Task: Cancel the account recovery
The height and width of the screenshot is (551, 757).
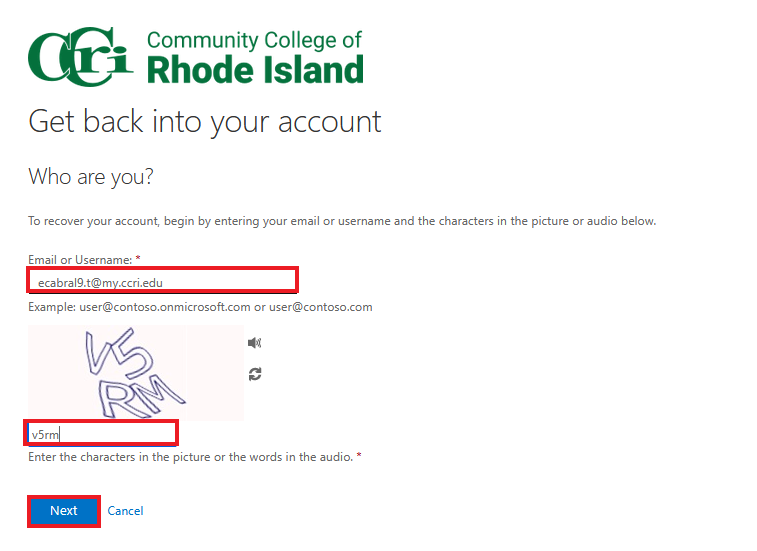Action: pos(125,511)
